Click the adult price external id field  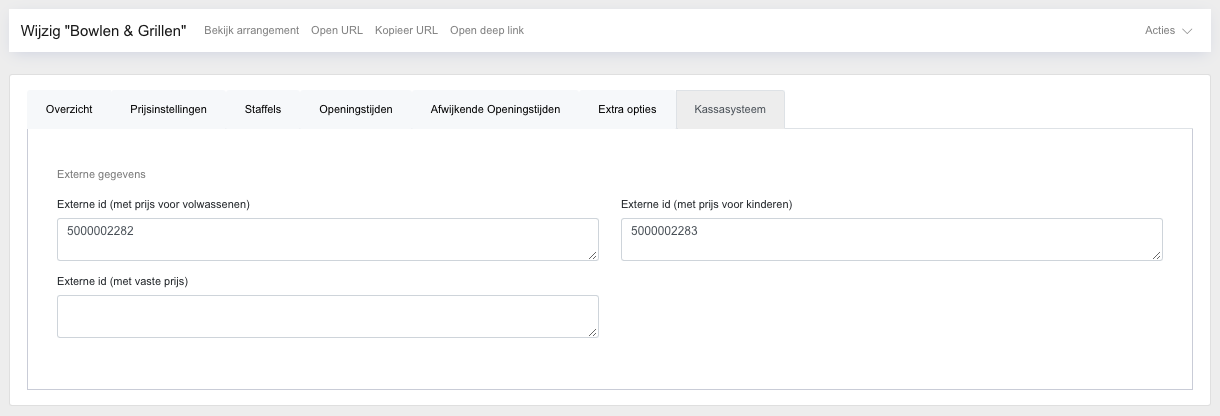327,239
